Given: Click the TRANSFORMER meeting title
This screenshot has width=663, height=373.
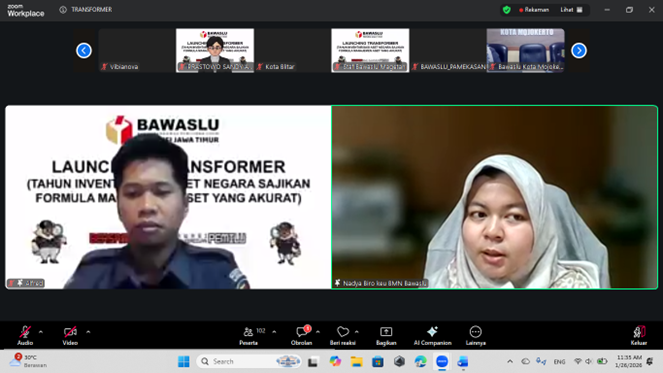Looking at the screenshot, I should [x=92, y=9].
